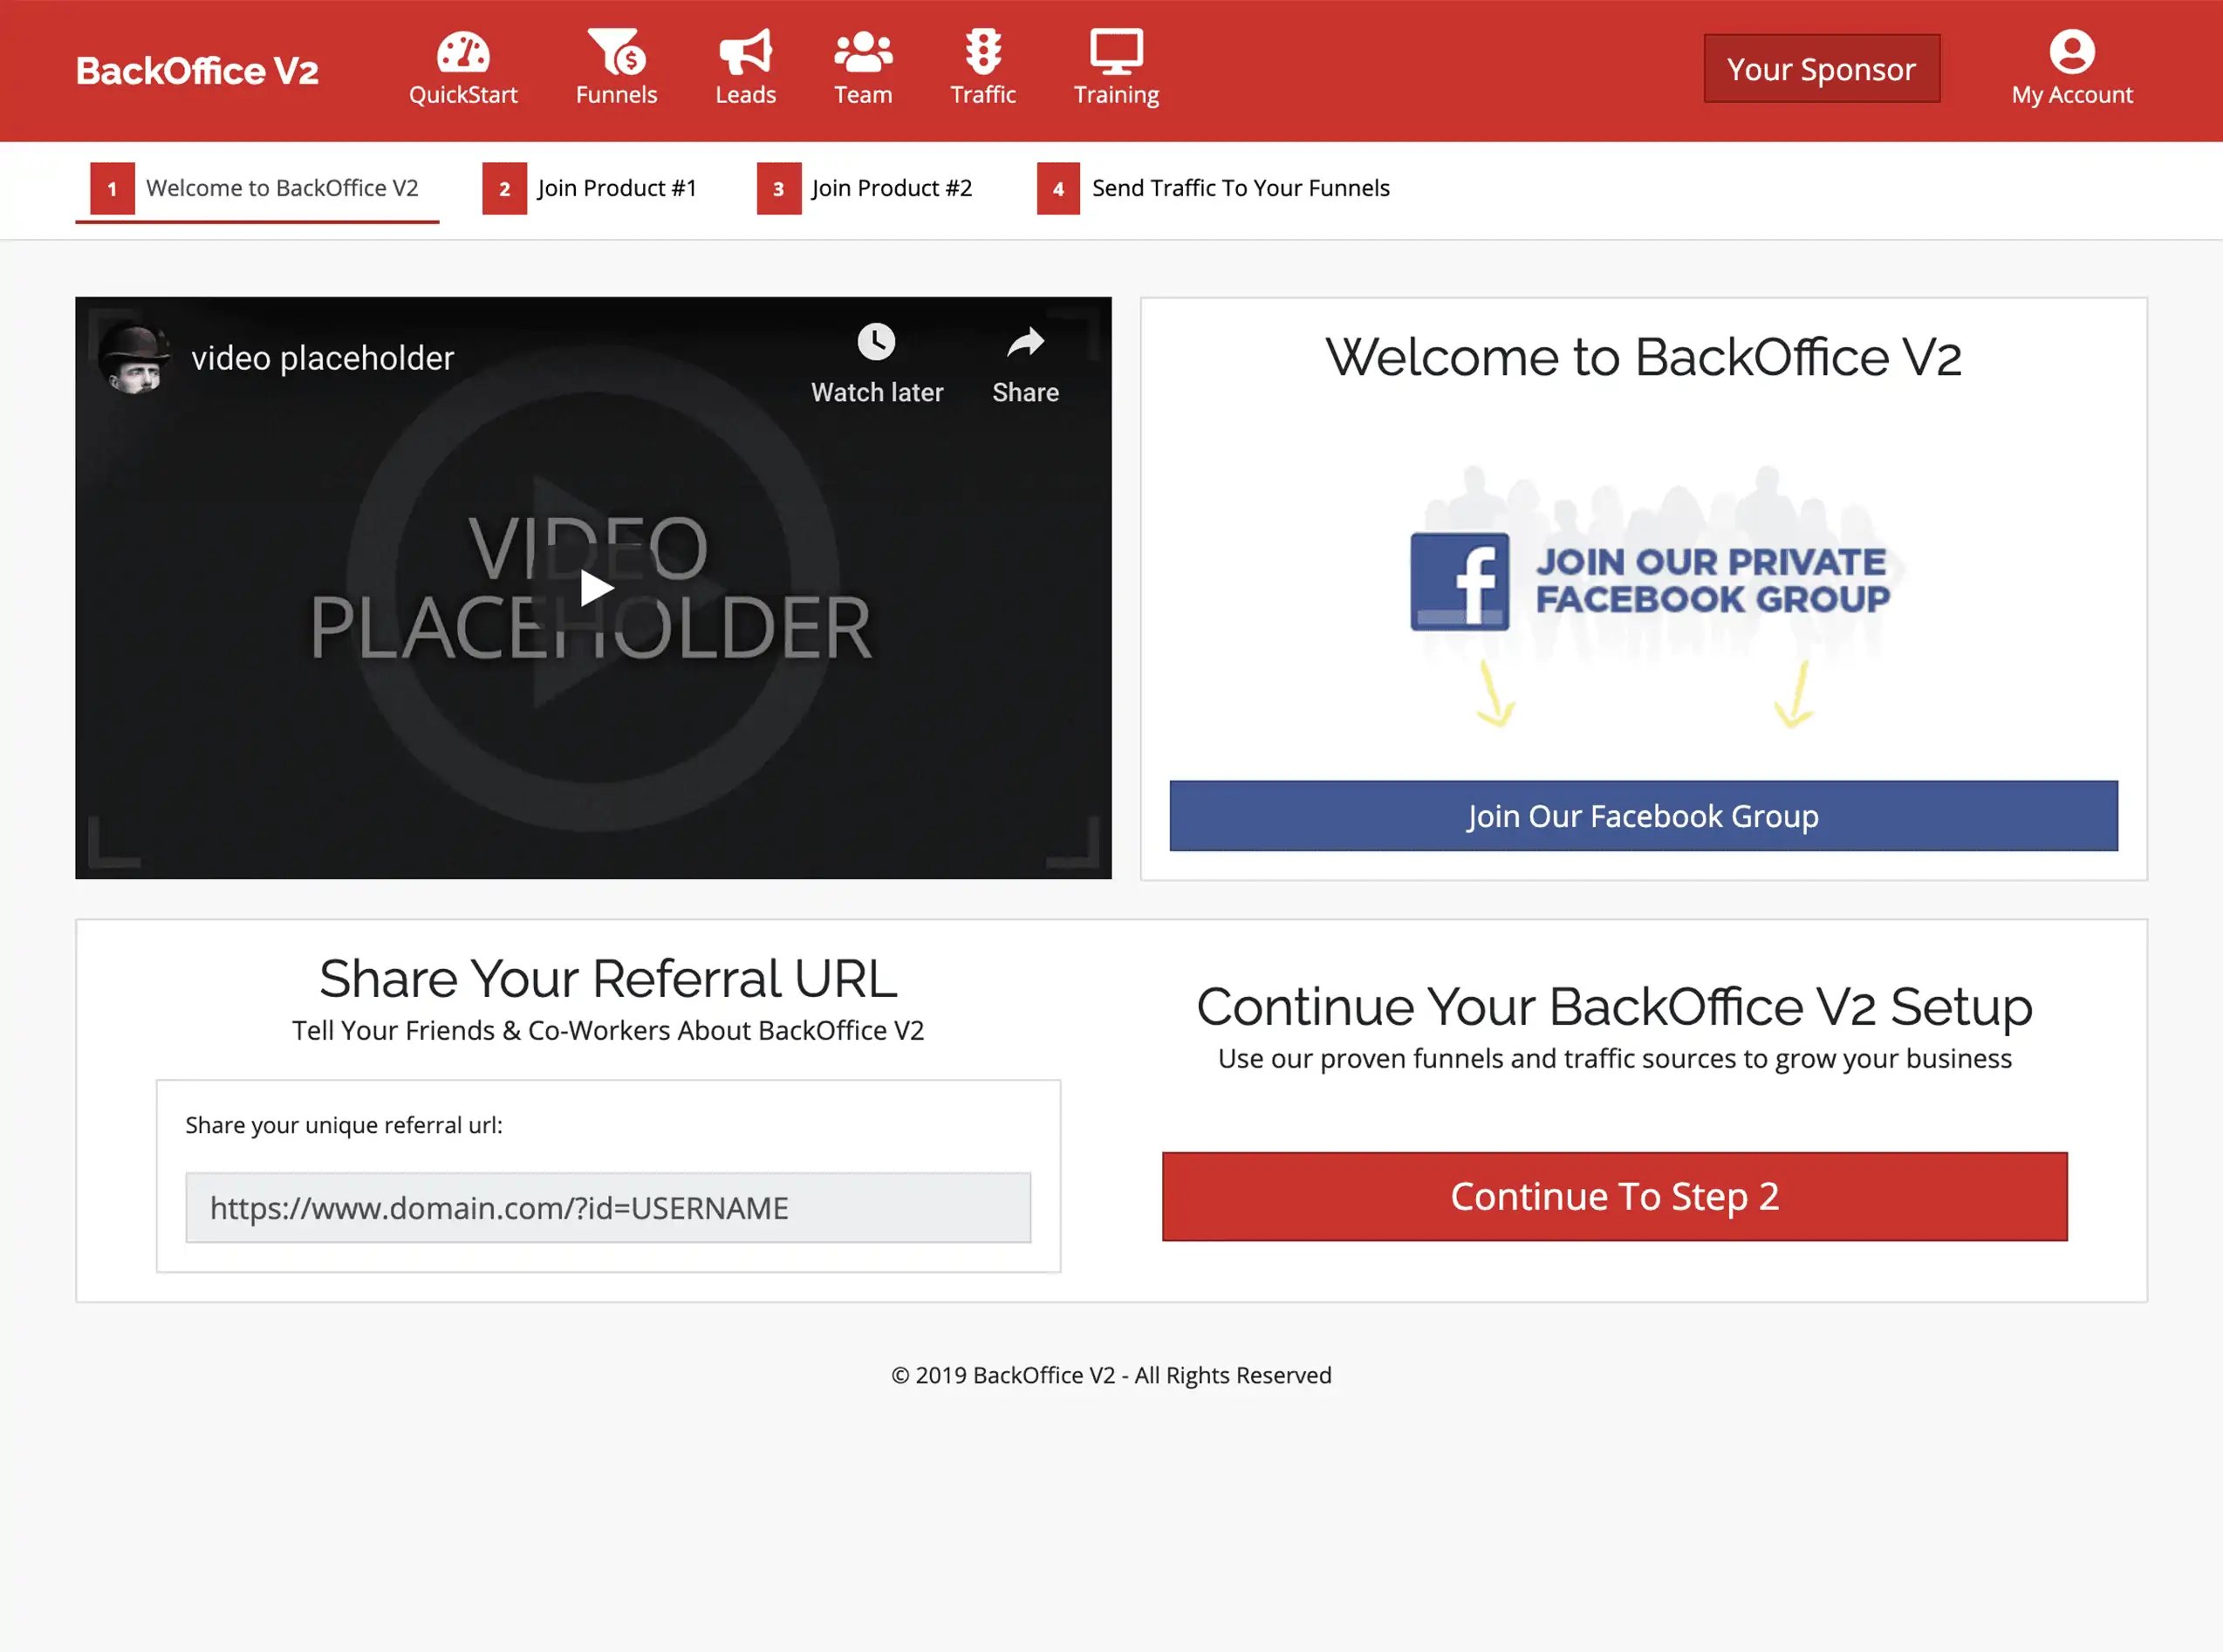Switch to Join Product #2 step

[865, 189]
